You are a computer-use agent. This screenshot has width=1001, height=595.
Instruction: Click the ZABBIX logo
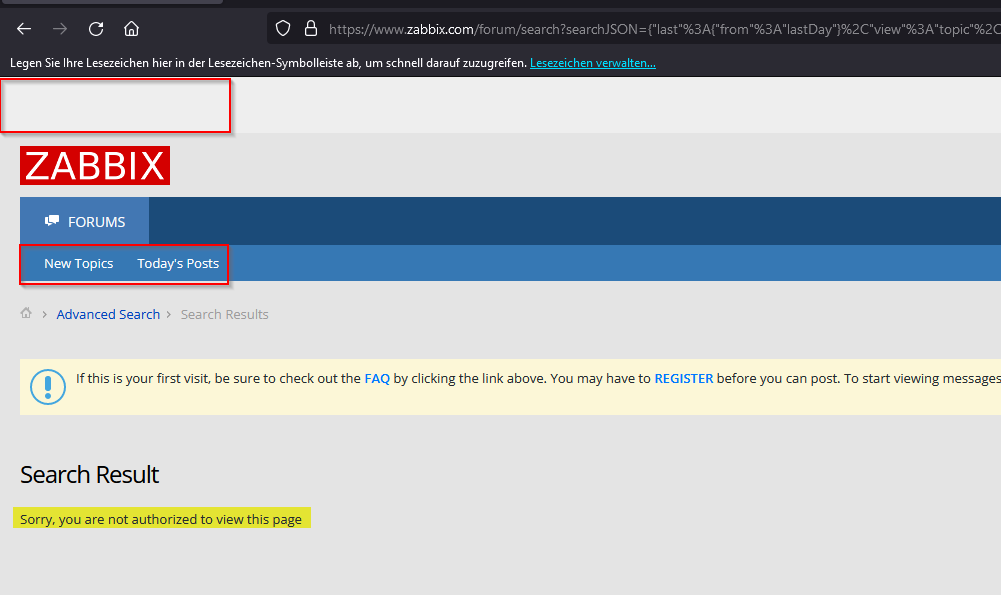94,165
